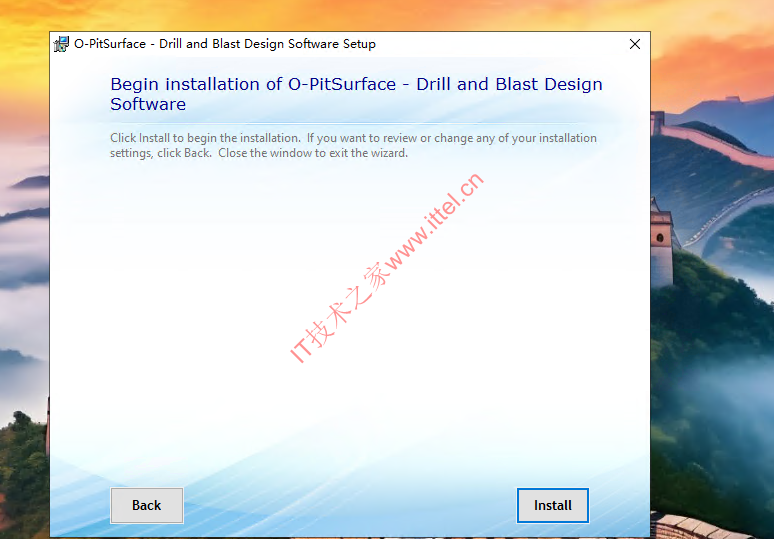
Task: Click the window title 'O-PitSurface - Drill and Blast Design Software Setup'
Action: 225,44
